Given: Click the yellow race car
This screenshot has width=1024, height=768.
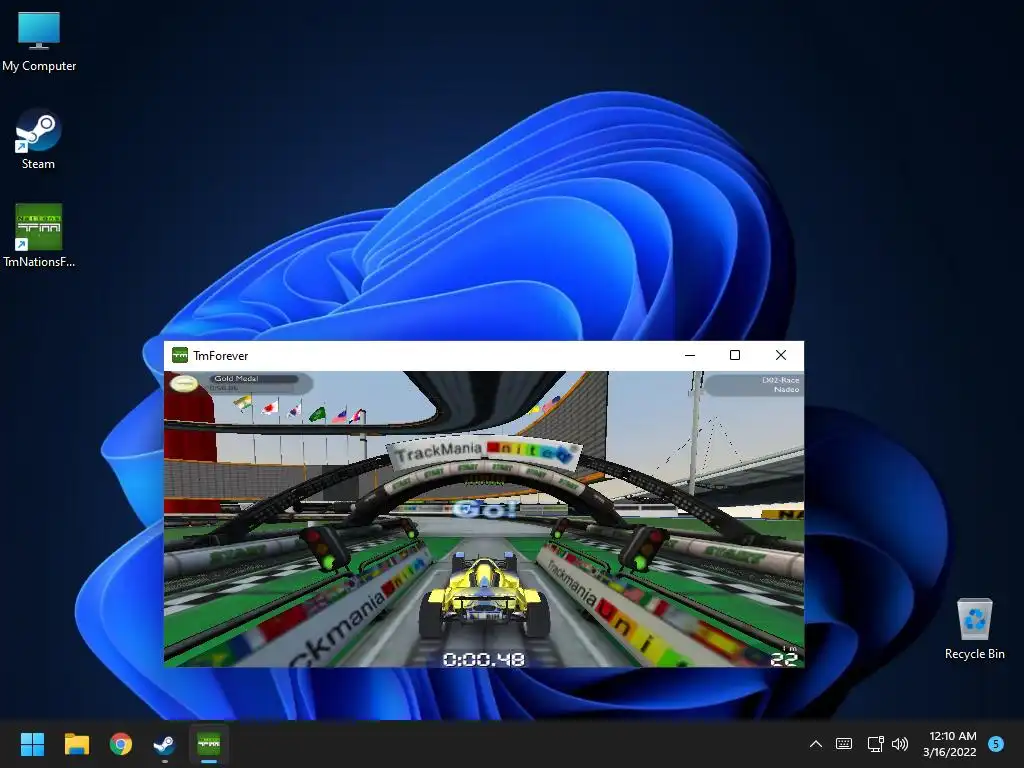Looking at the screenshot, I should (x=483, y=595).
